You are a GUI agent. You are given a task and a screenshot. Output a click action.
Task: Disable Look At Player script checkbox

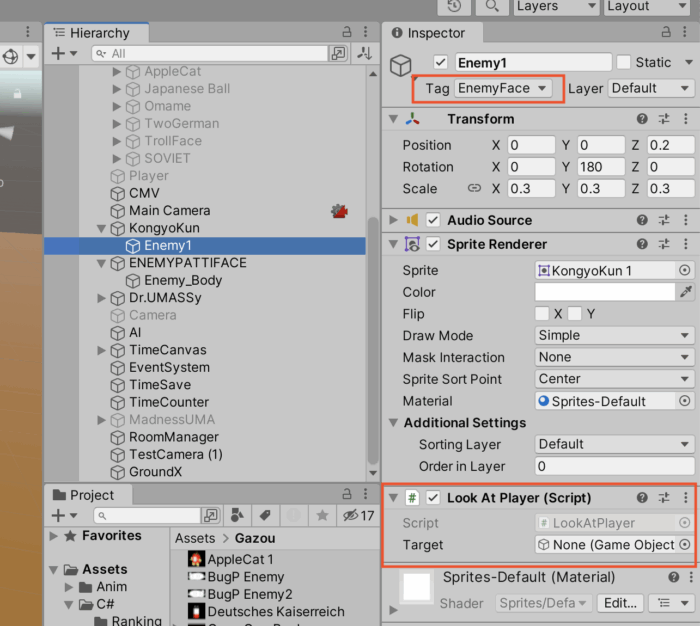tap(433, 497)
